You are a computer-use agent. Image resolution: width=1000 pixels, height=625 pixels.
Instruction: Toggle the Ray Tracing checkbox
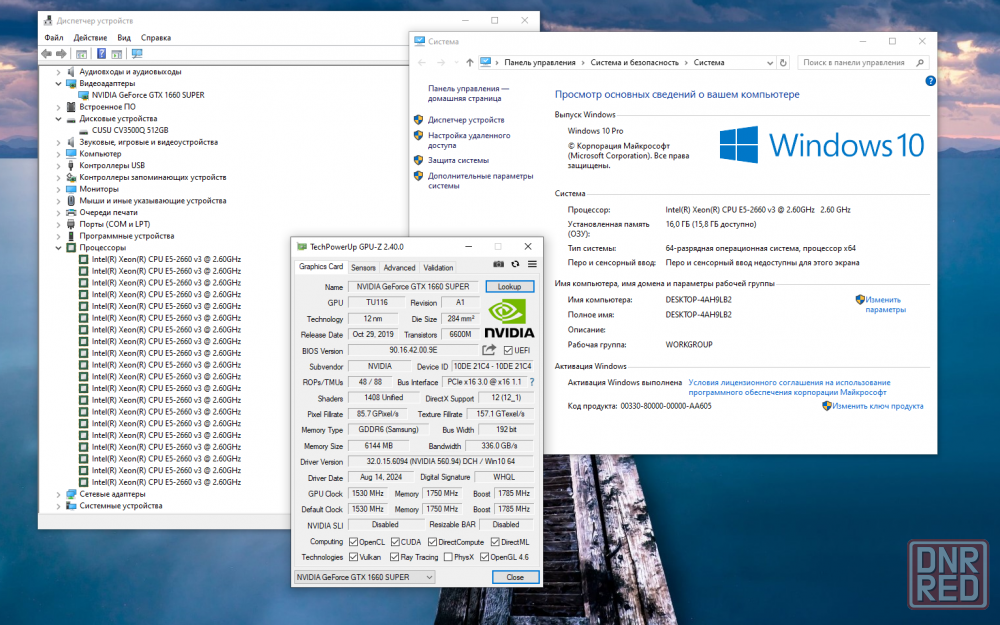[x=393, y=557]
